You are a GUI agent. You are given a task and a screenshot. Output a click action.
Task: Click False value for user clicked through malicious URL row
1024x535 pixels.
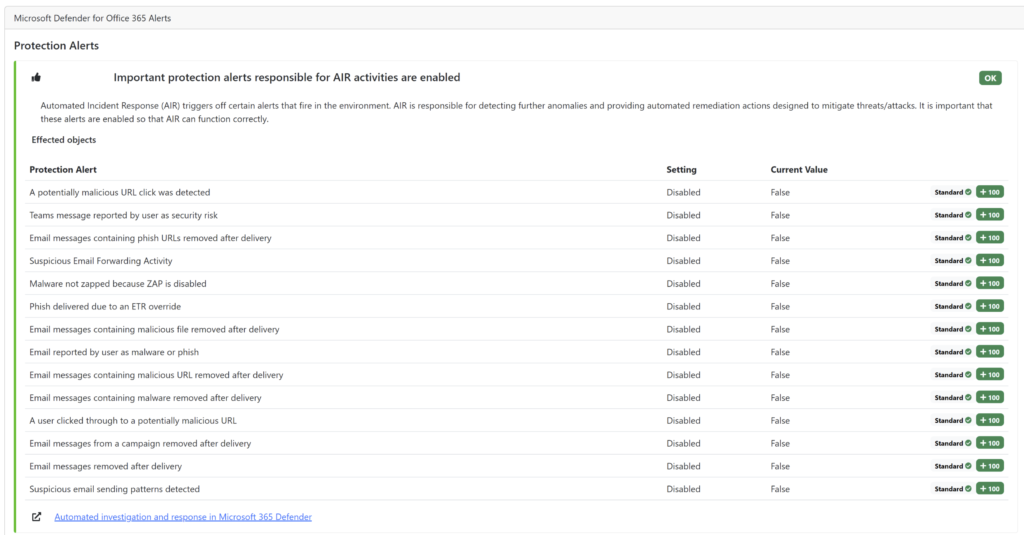point(780,421)
